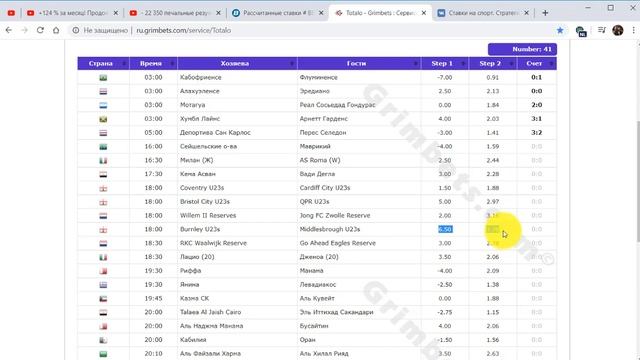The image size is (640, 360).
Task: Select 'Jong FC Zwolle Reserve' cell
Action: click(359, 216)
